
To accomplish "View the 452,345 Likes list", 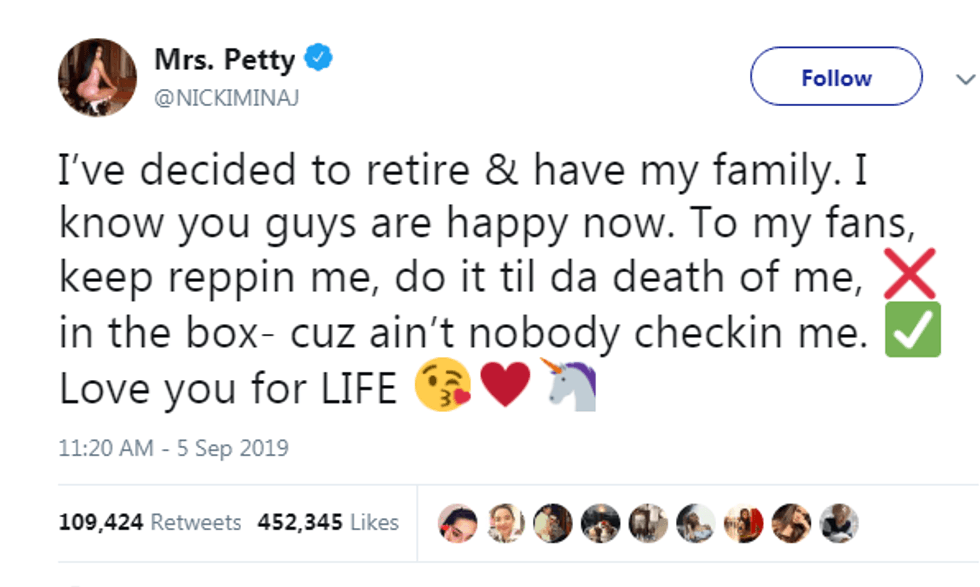I will [x=328, y=522].
